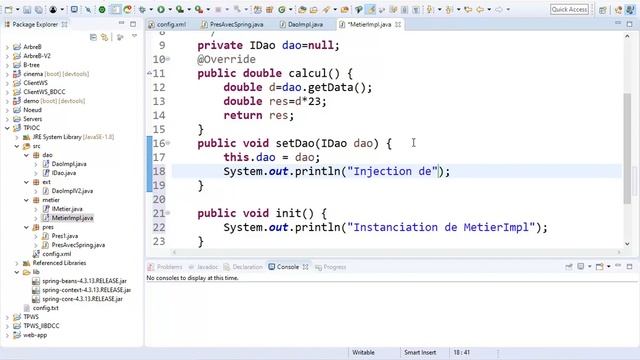
Task: Click the Open Console icon
Action: (599, 267)
